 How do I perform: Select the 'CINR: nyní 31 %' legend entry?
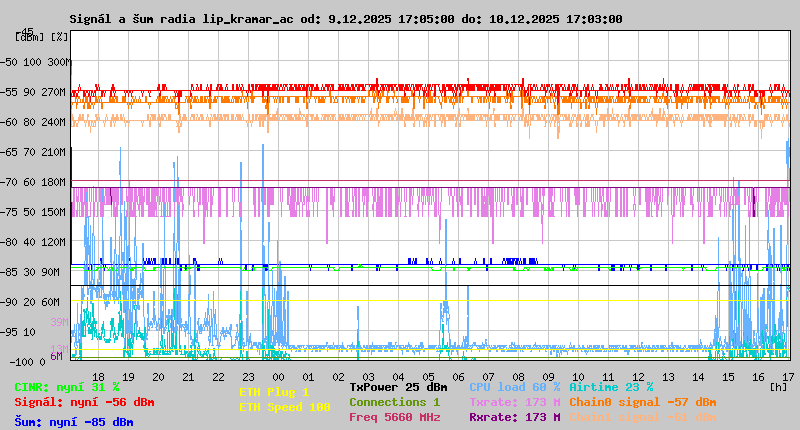[x=67, y=387]
